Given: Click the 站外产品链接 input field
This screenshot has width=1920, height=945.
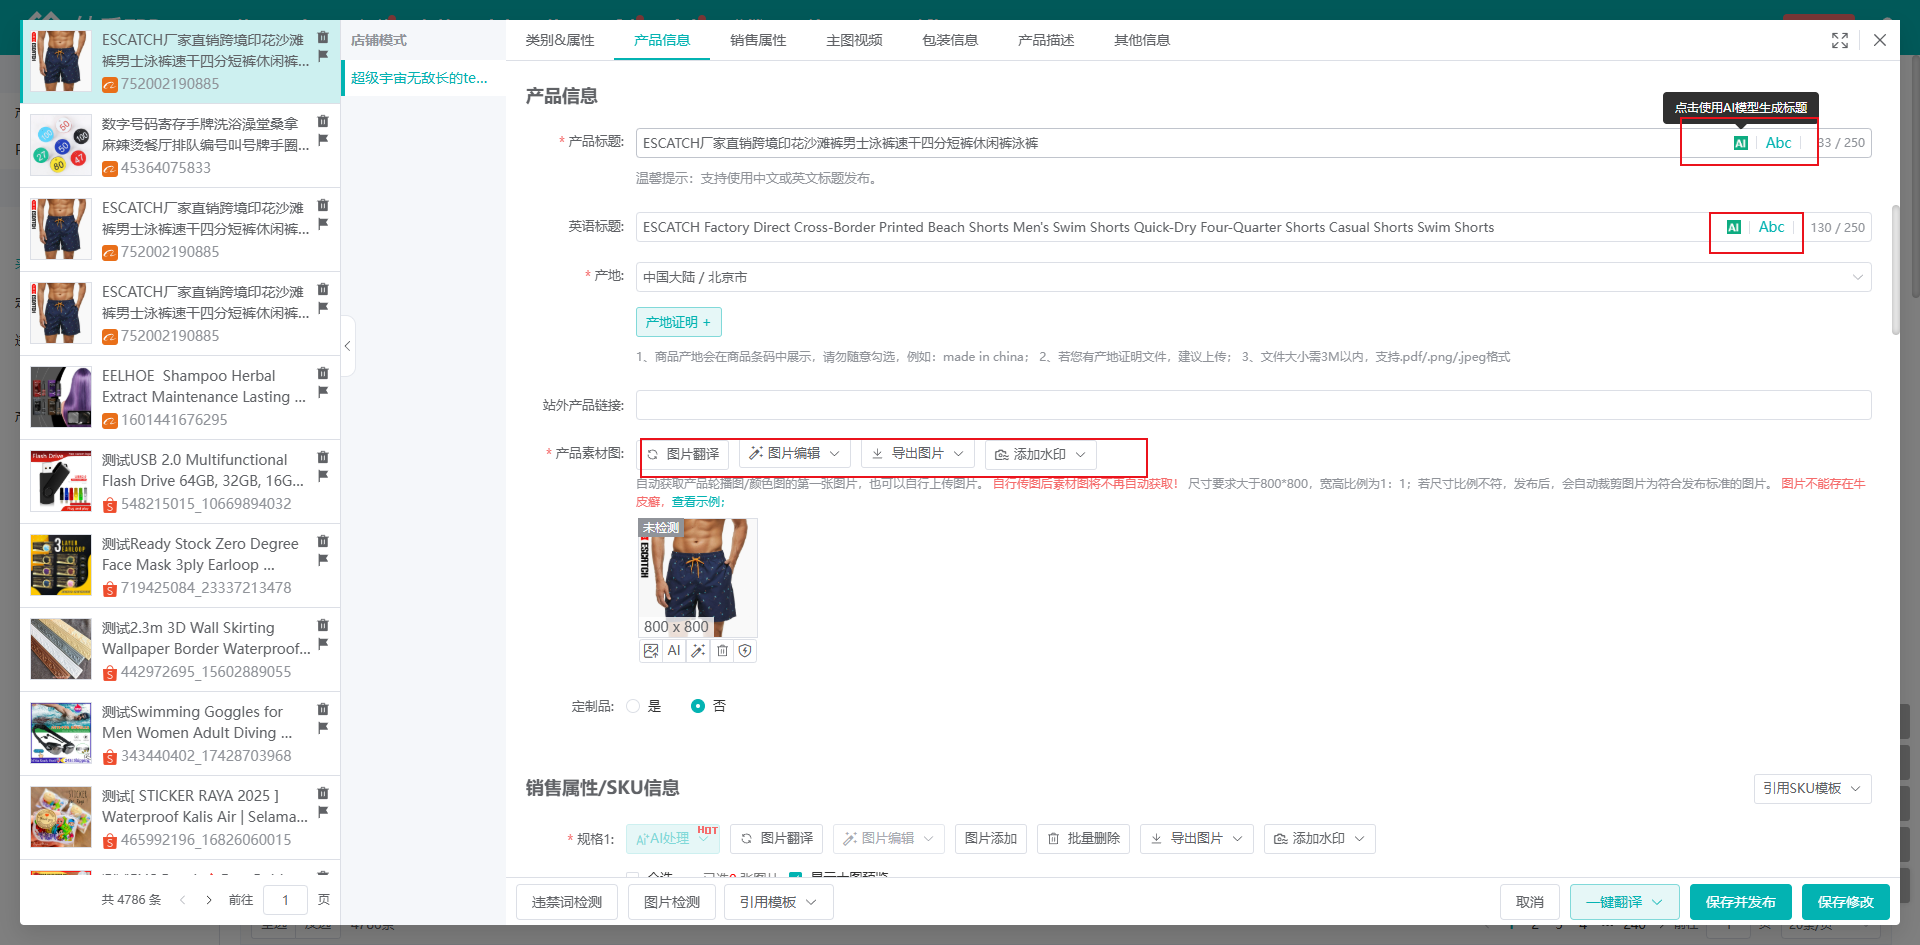Looking at the screenshot, I should [1252, 405].
